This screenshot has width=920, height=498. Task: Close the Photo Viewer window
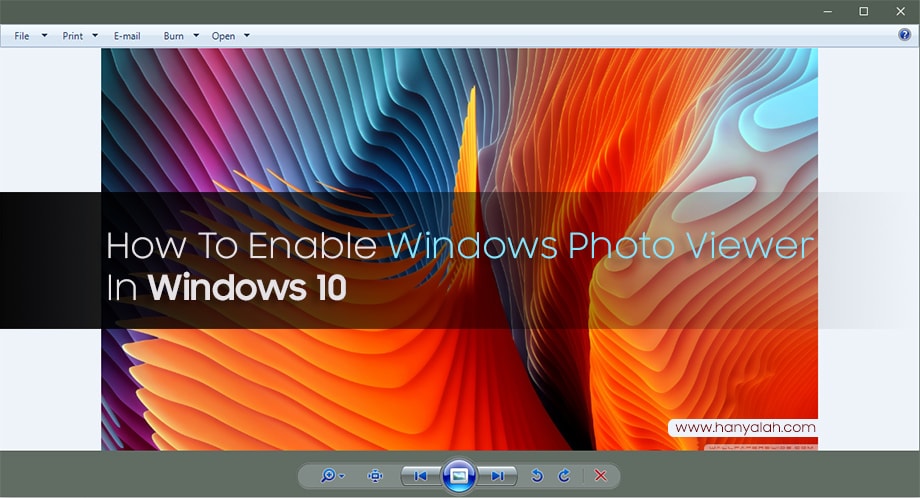901,11
